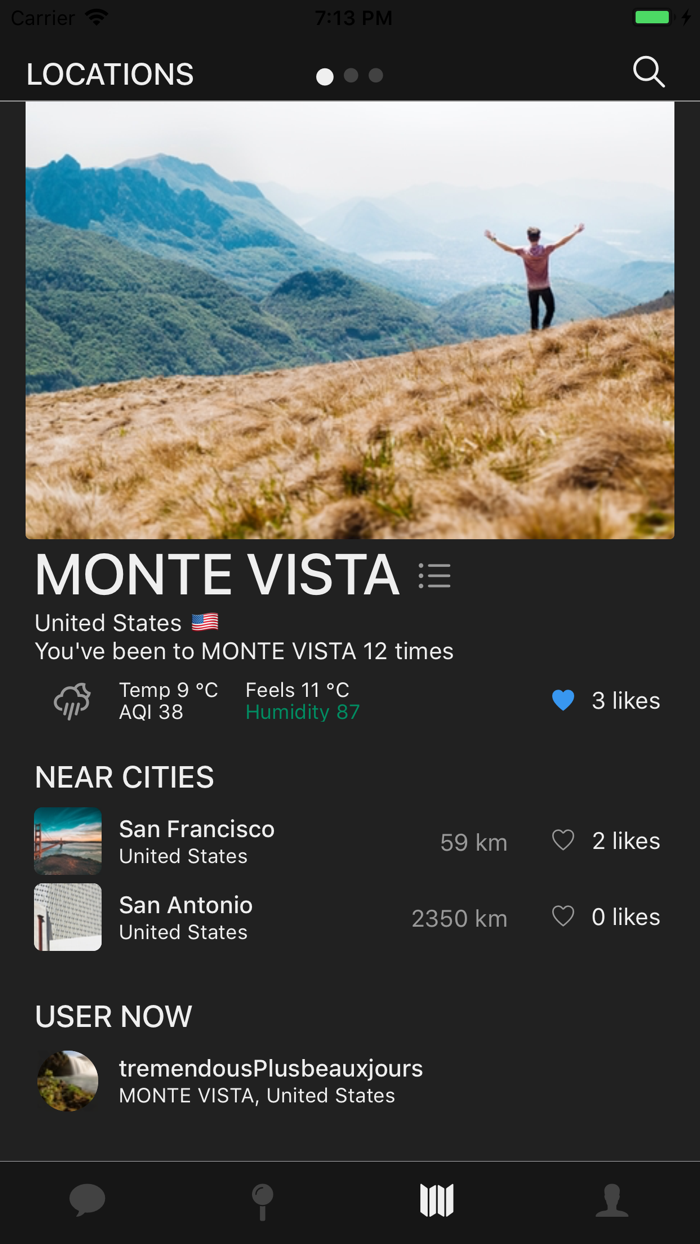Open the list menu beside MONTE VISTA
The image size is (700, 1244).
coord(434,575)
